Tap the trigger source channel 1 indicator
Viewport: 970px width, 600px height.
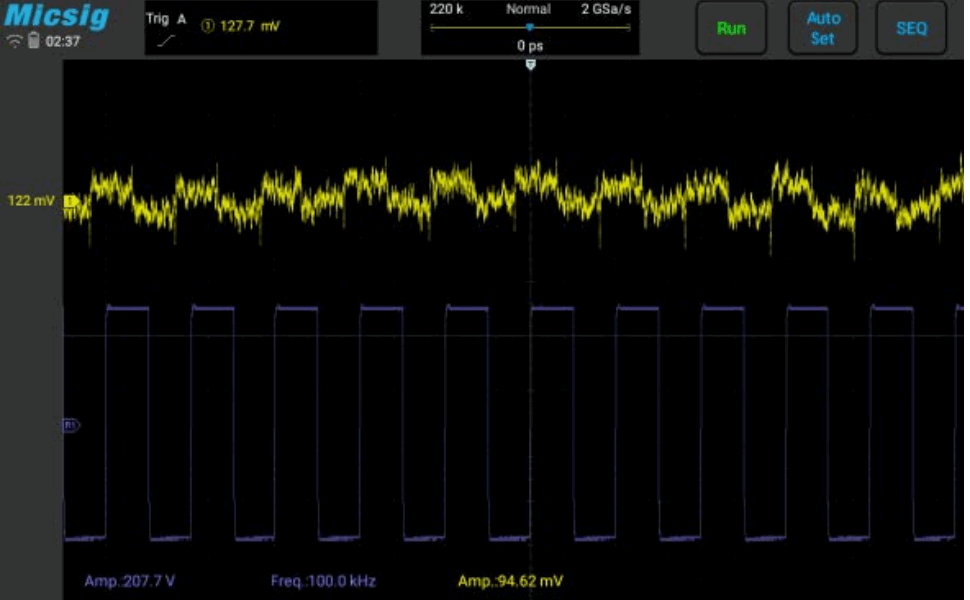click(209, 25)
